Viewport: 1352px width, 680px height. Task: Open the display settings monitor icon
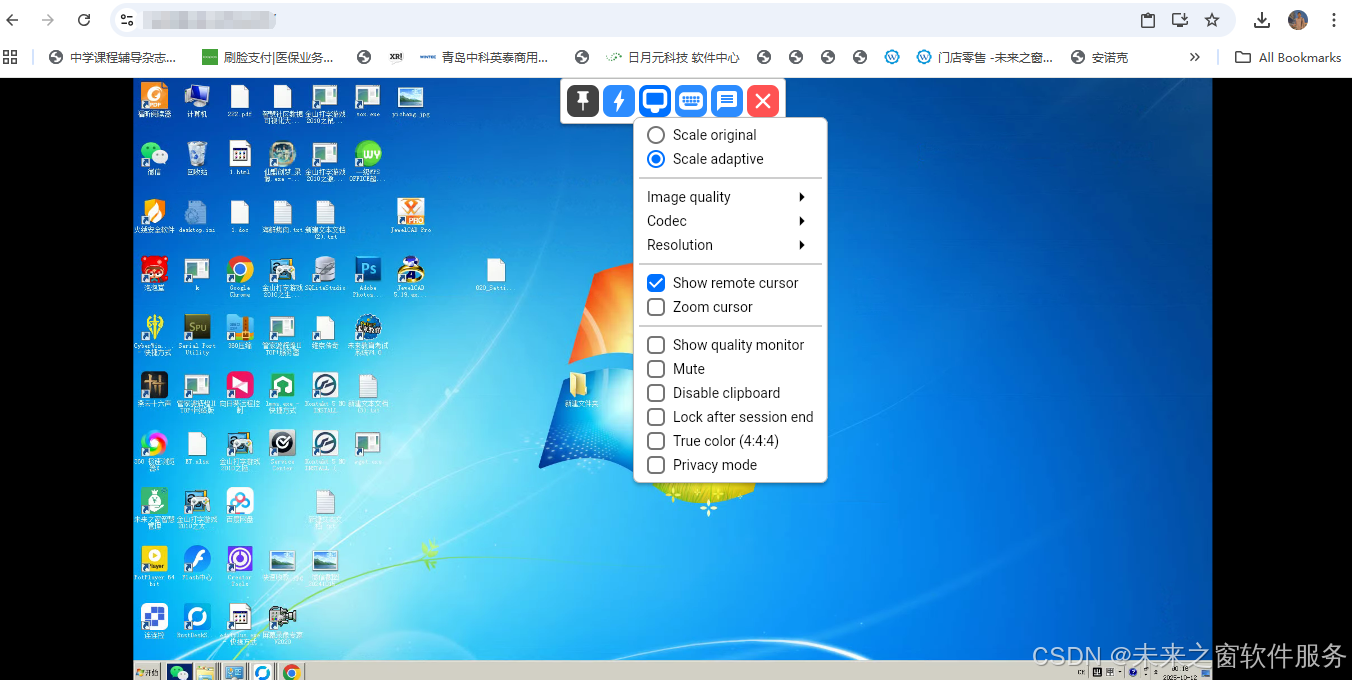click(x=655, y=100)
